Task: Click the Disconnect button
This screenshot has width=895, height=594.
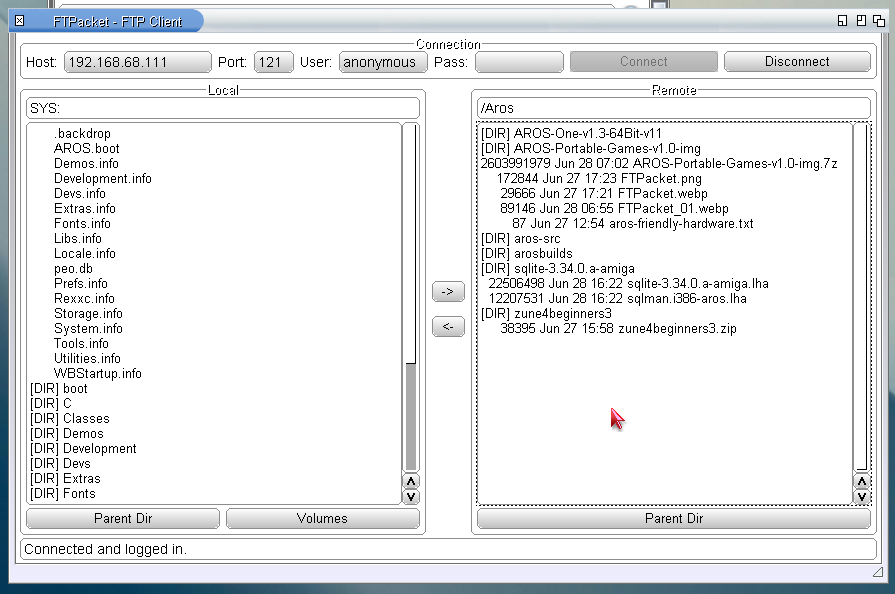Action: point(797,62)
